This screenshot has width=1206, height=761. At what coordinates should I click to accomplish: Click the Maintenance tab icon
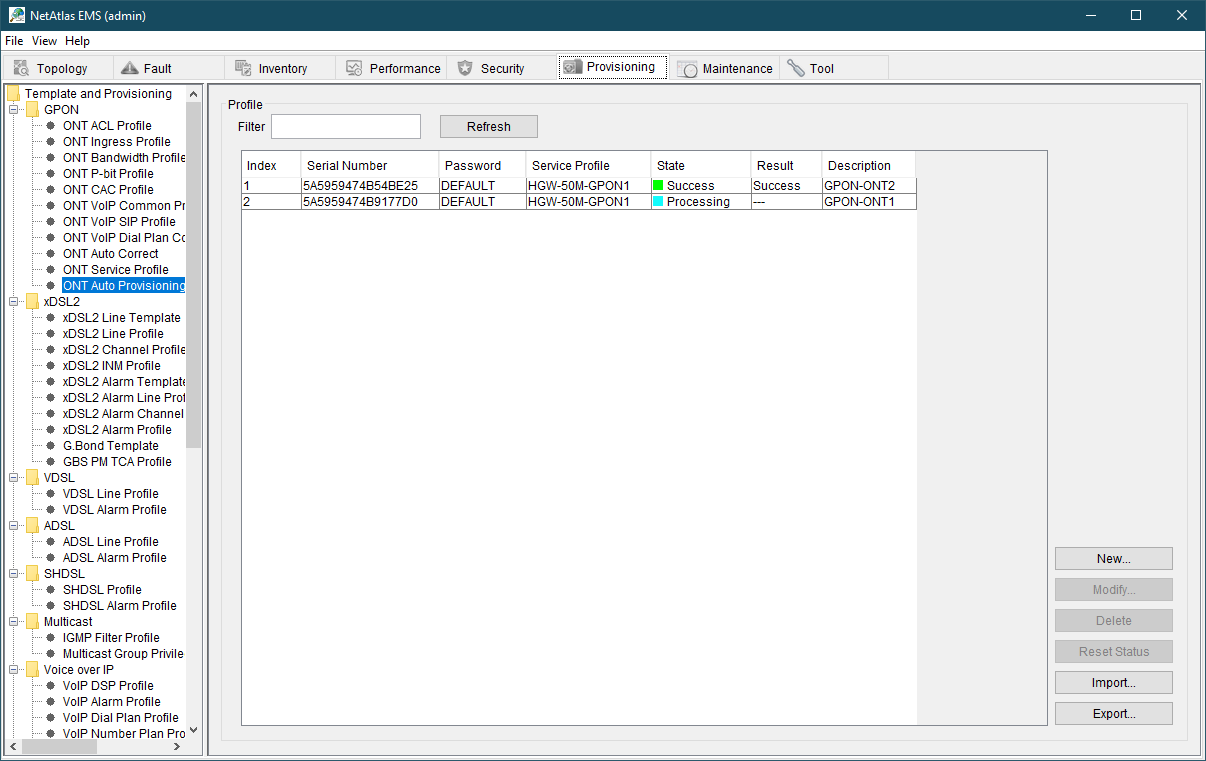pos(687,68)
